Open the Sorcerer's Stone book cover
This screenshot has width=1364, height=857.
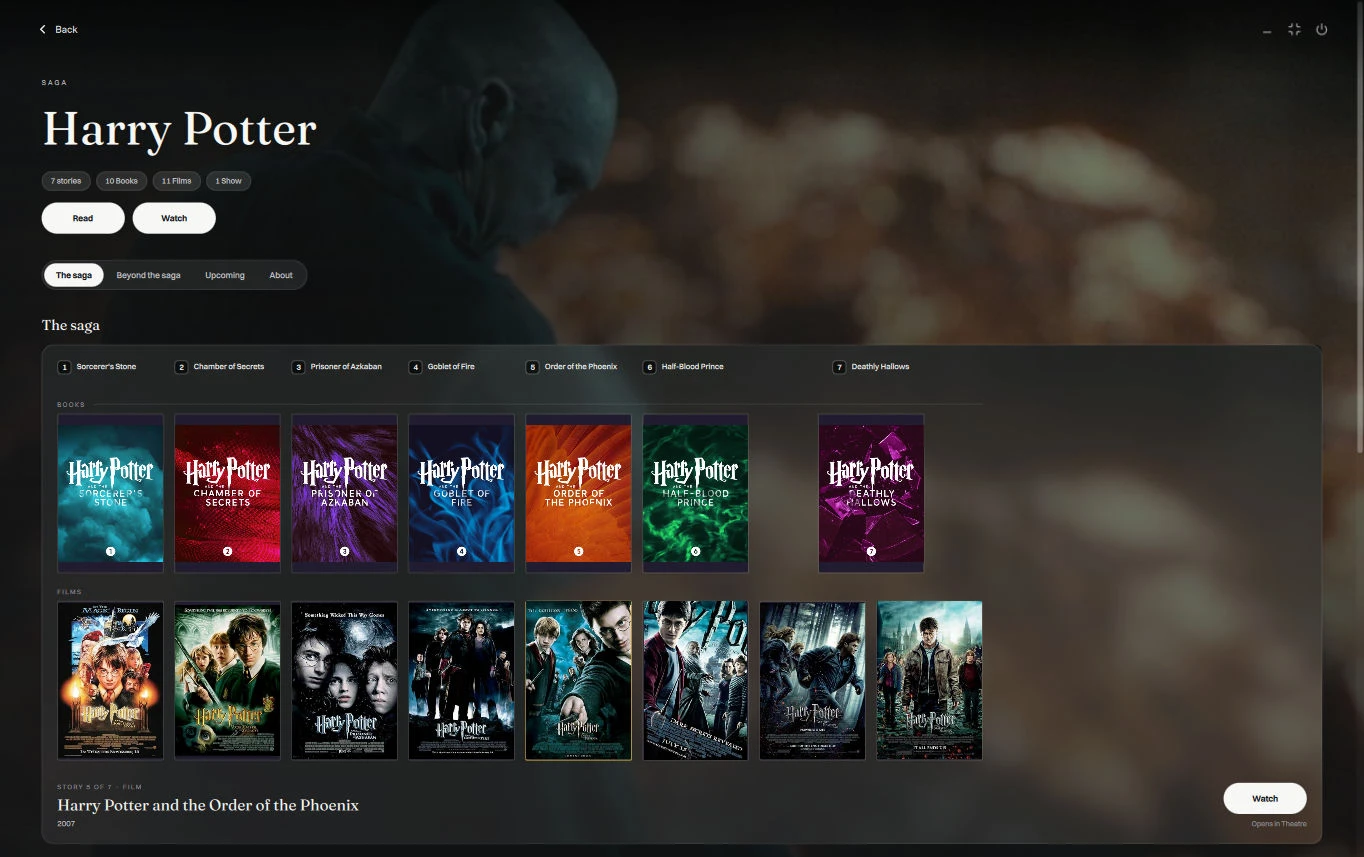[x=110, y=493]
